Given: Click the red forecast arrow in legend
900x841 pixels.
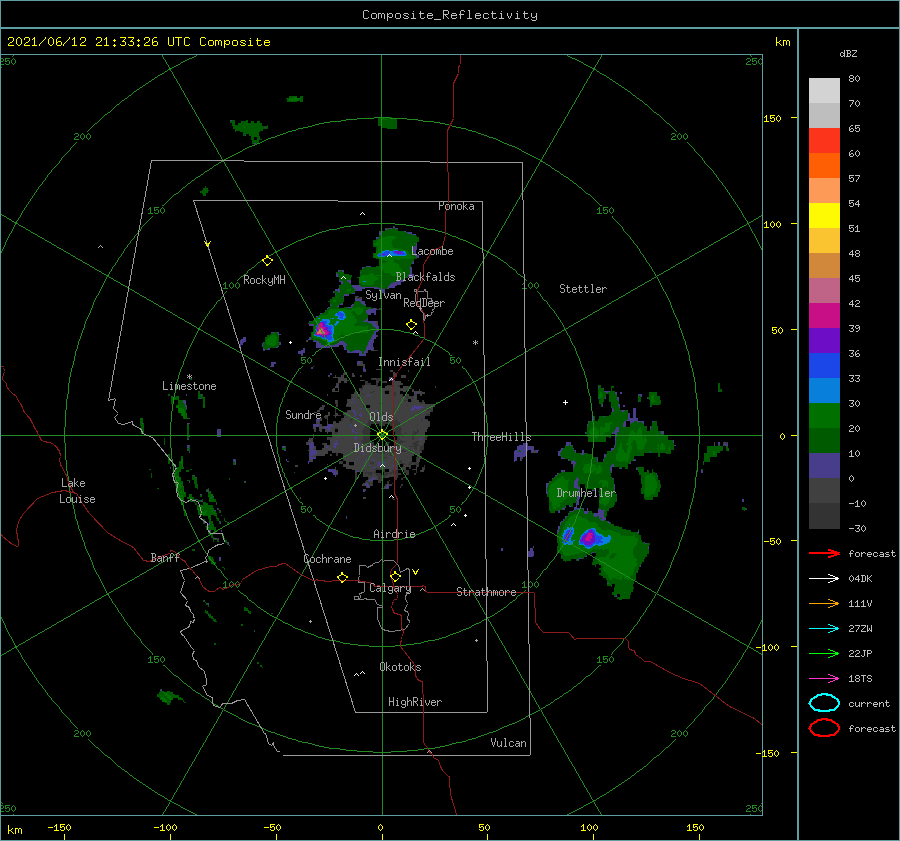Looking at the screenshot, I should tap(824, 553).
